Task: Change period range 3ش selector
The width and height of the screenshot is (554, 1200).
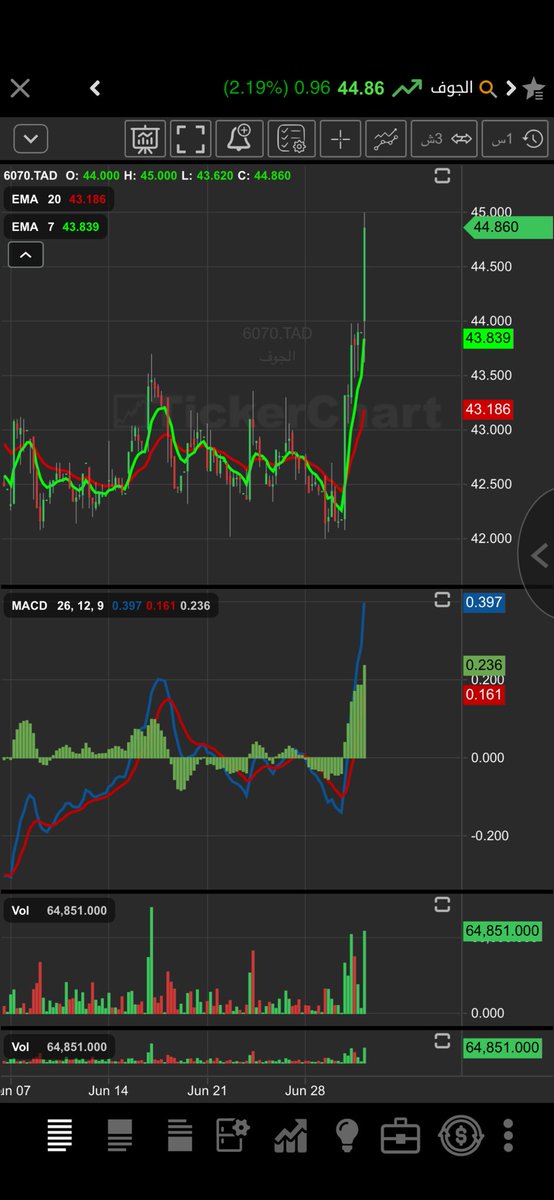Action: [x=446, y=139]
